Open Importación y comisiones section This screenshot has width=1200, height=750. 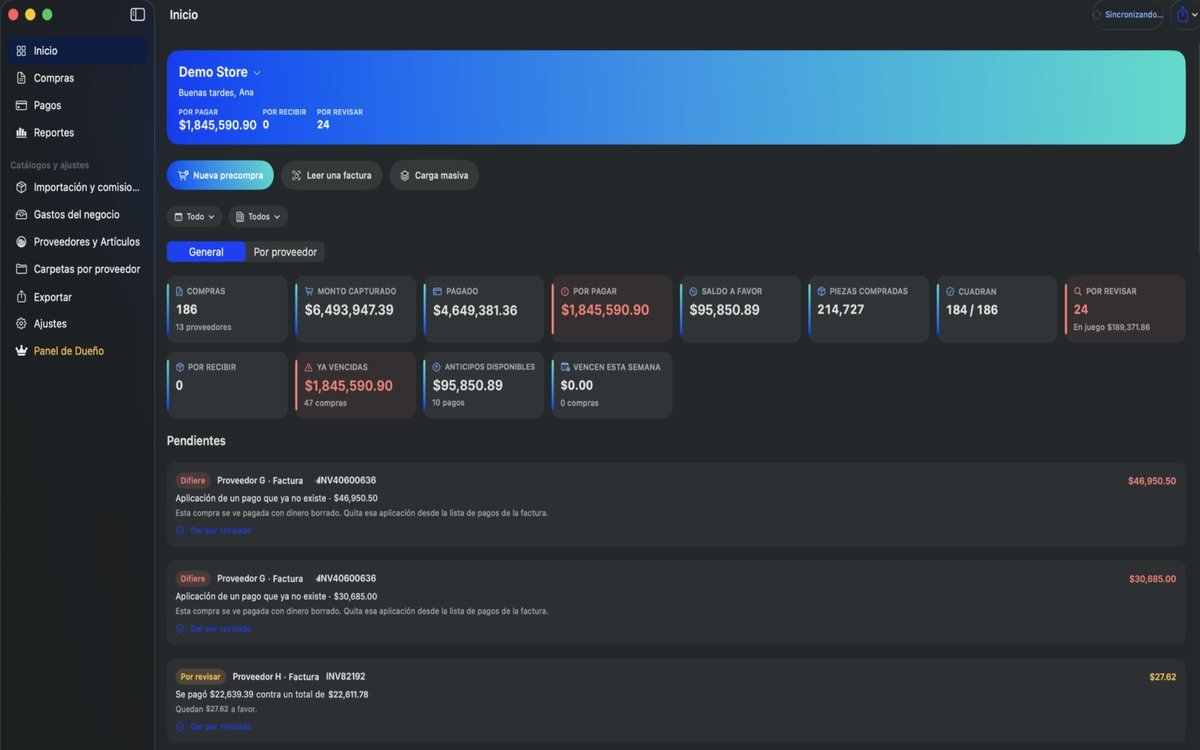(x=77, y=187)
